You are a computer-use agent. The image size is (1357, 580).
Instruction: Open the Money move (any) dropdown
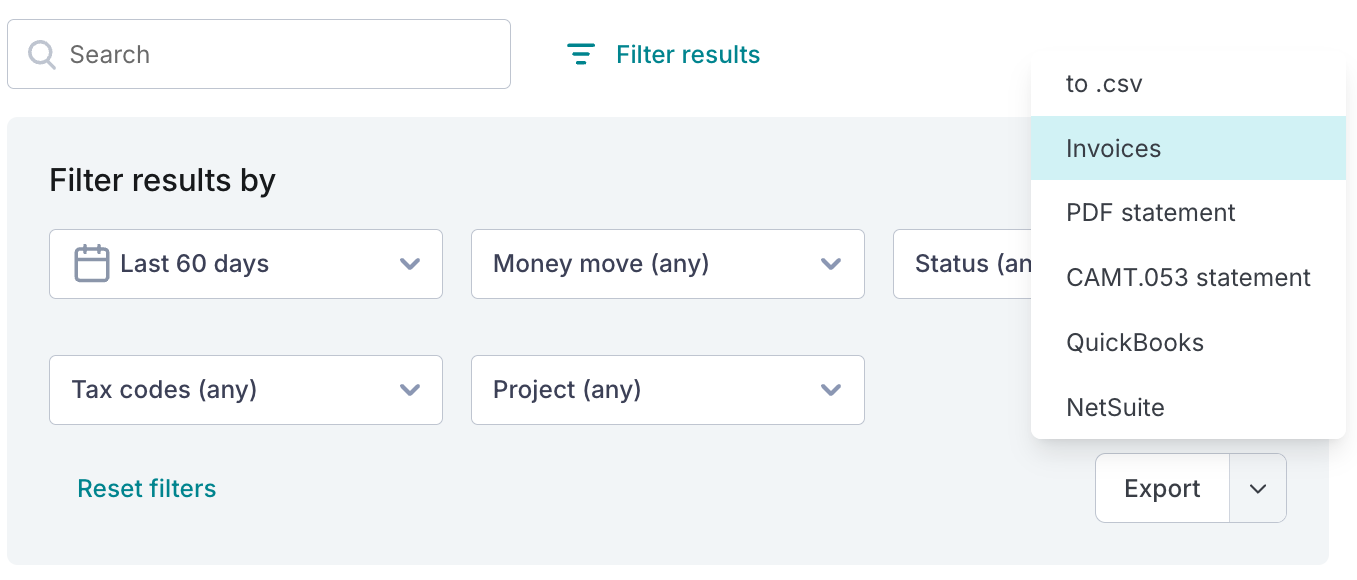[x=667, y=264]
